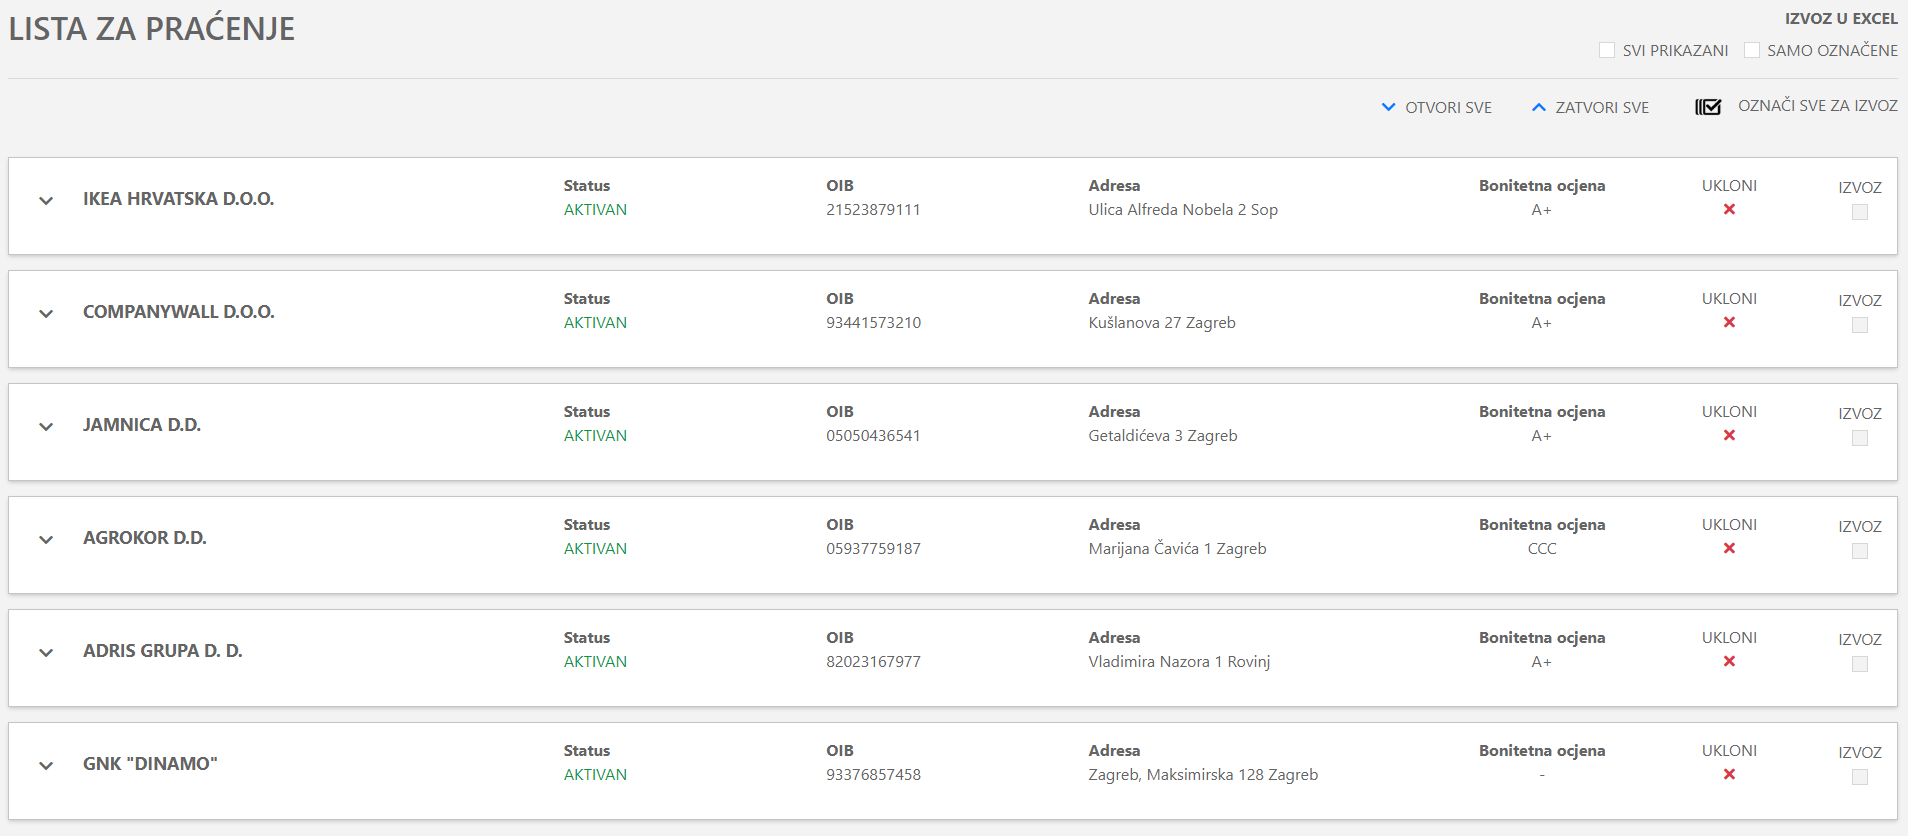The height and width of the screenshot is (836, 1908).
Task: Check the SVI PRIKAZANI export option
Action: tap(1607, 50)
